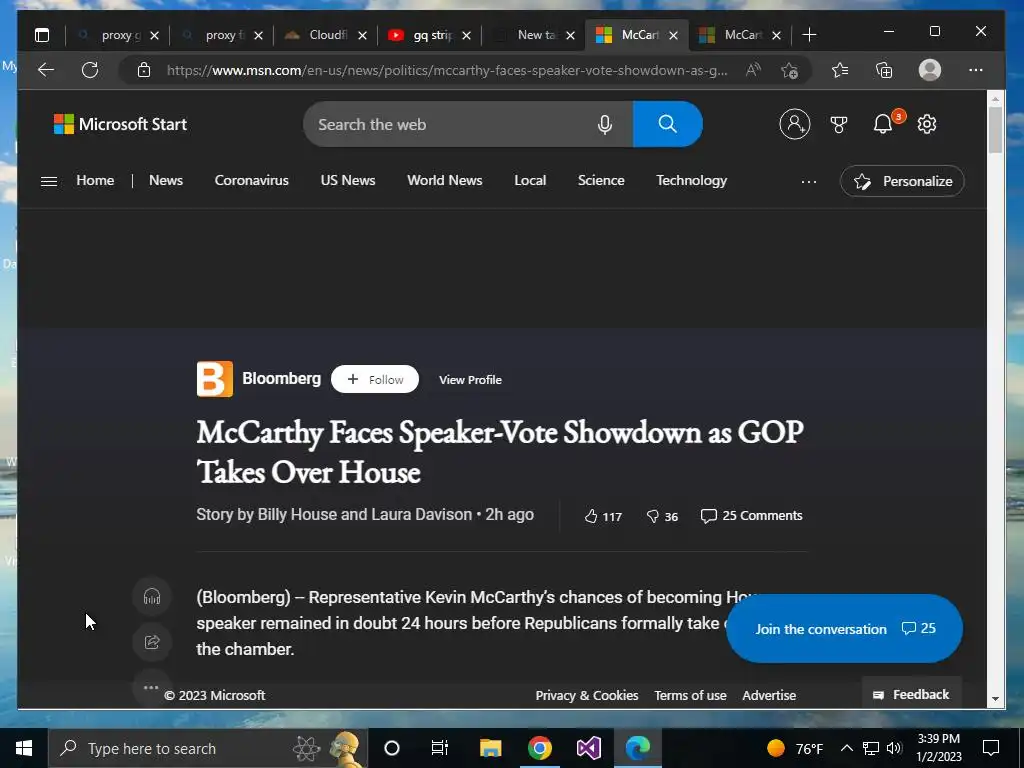
Task: Open the tab actions menu icon
Action: point(42,35)
